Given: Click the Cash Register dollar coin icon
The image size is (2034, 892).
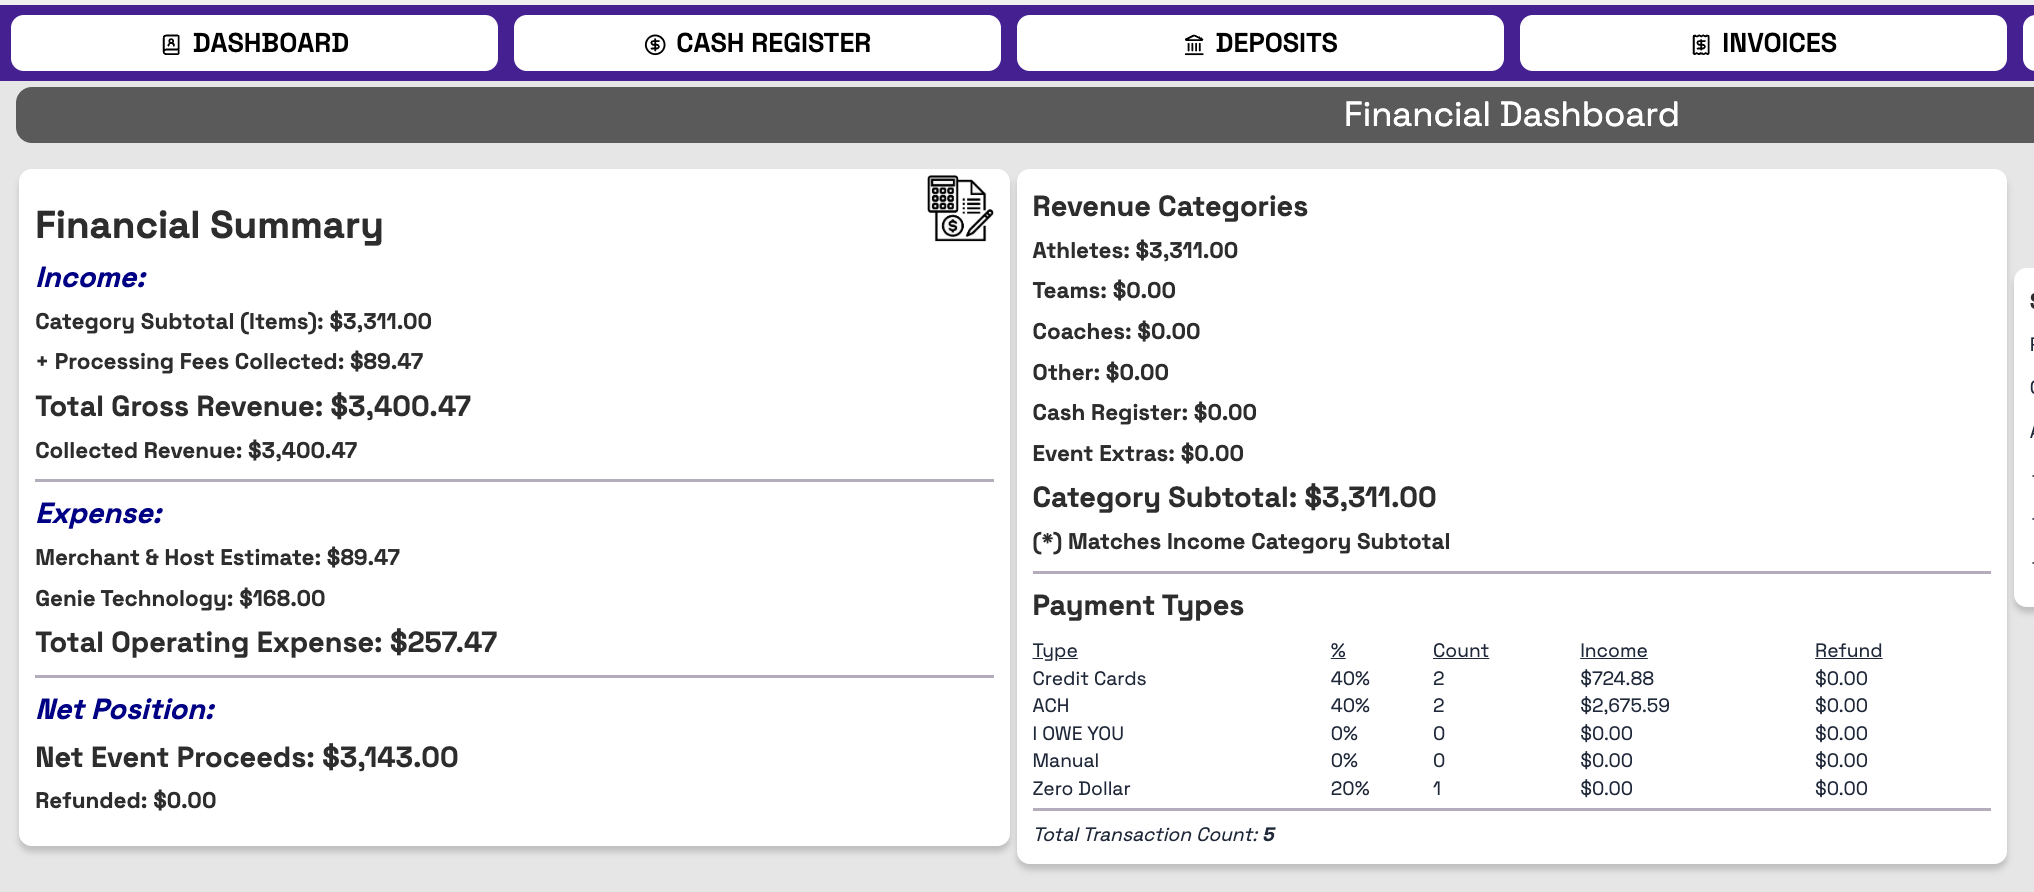Looking at the screenshot, I should [655, 44].
